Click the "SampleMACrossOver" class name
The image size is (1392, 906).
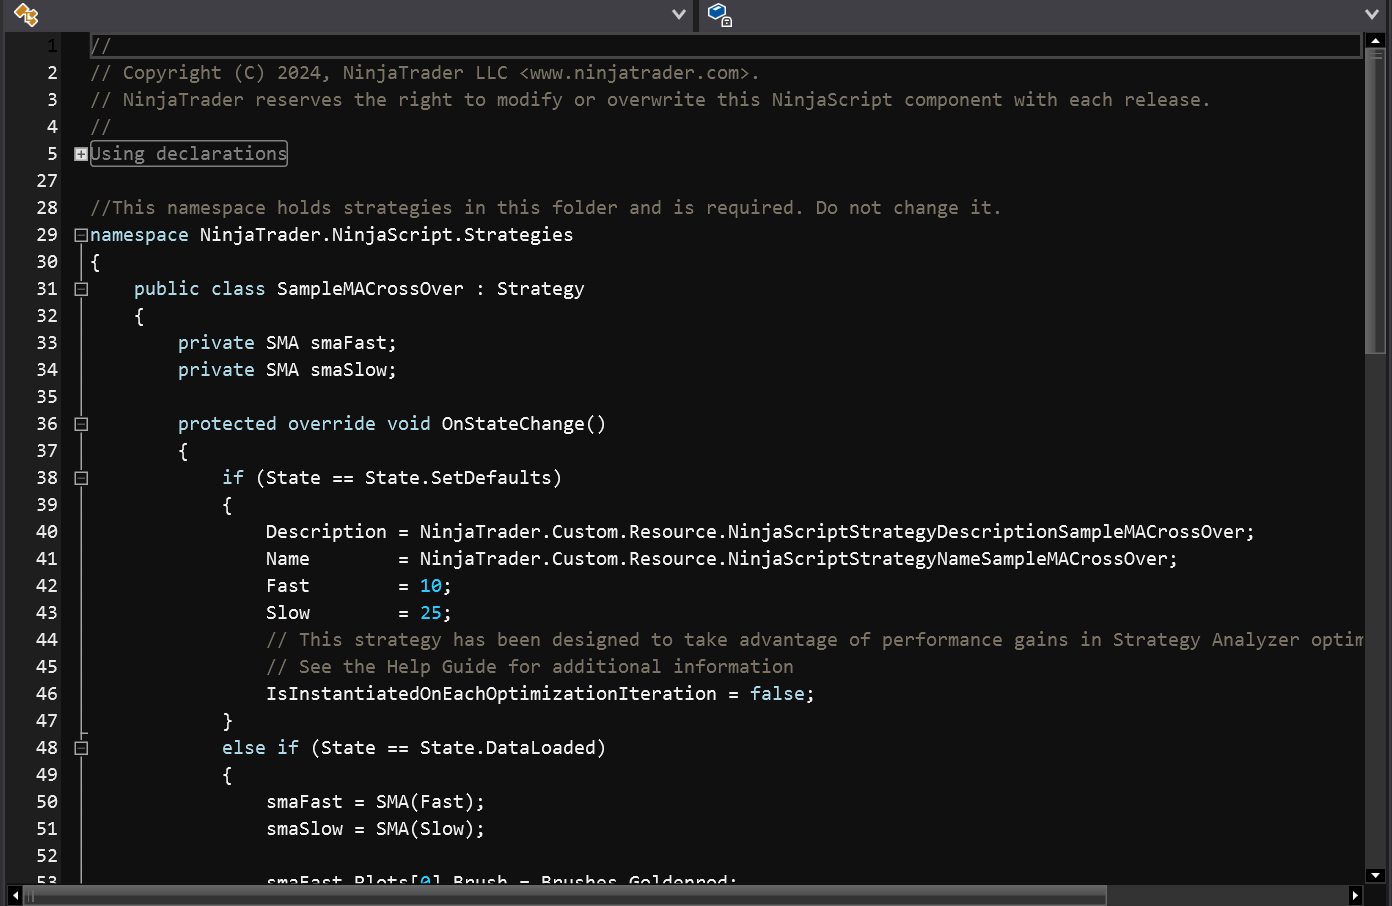point(370,289)
